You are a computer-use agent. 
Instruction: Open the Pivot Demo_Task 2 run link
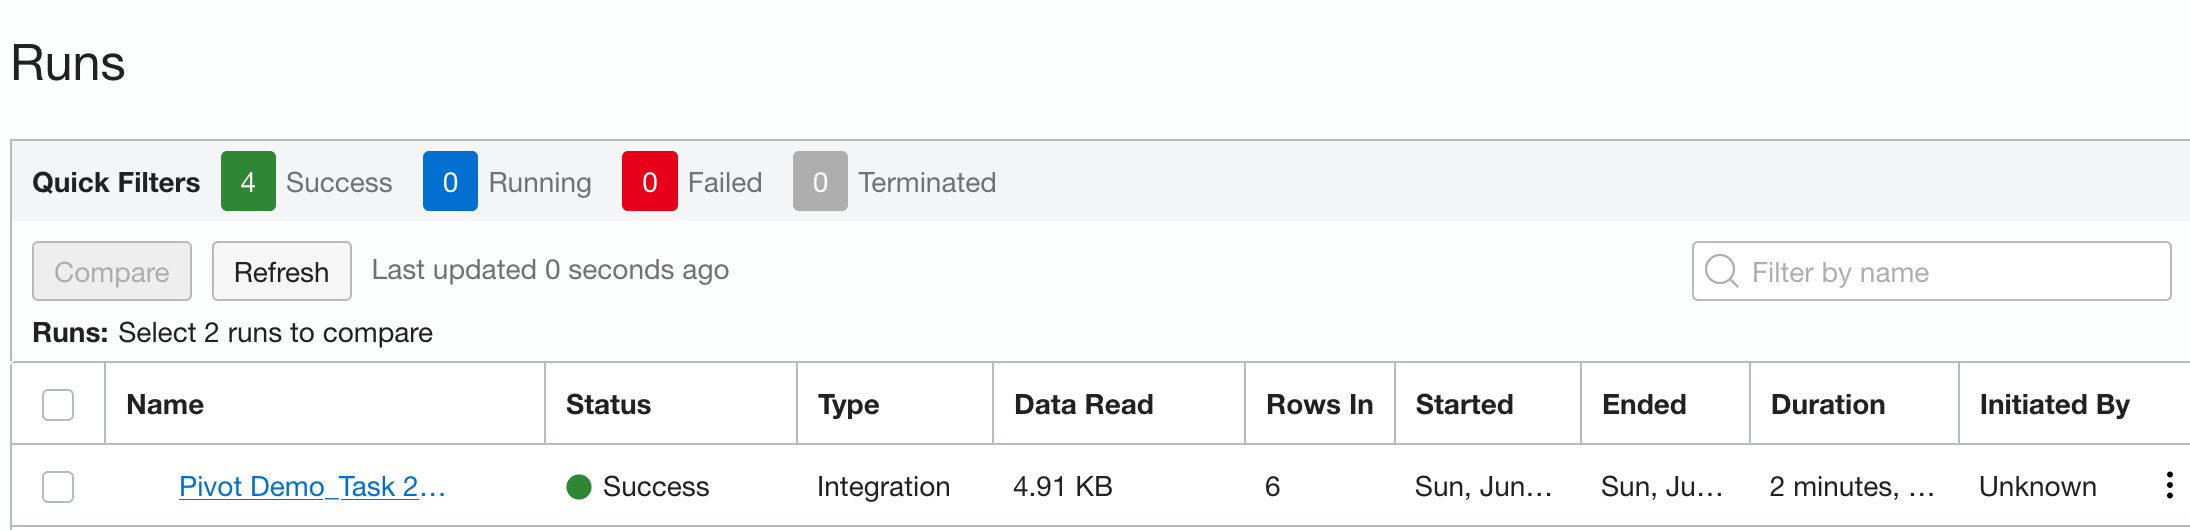[x=312, y=487]
